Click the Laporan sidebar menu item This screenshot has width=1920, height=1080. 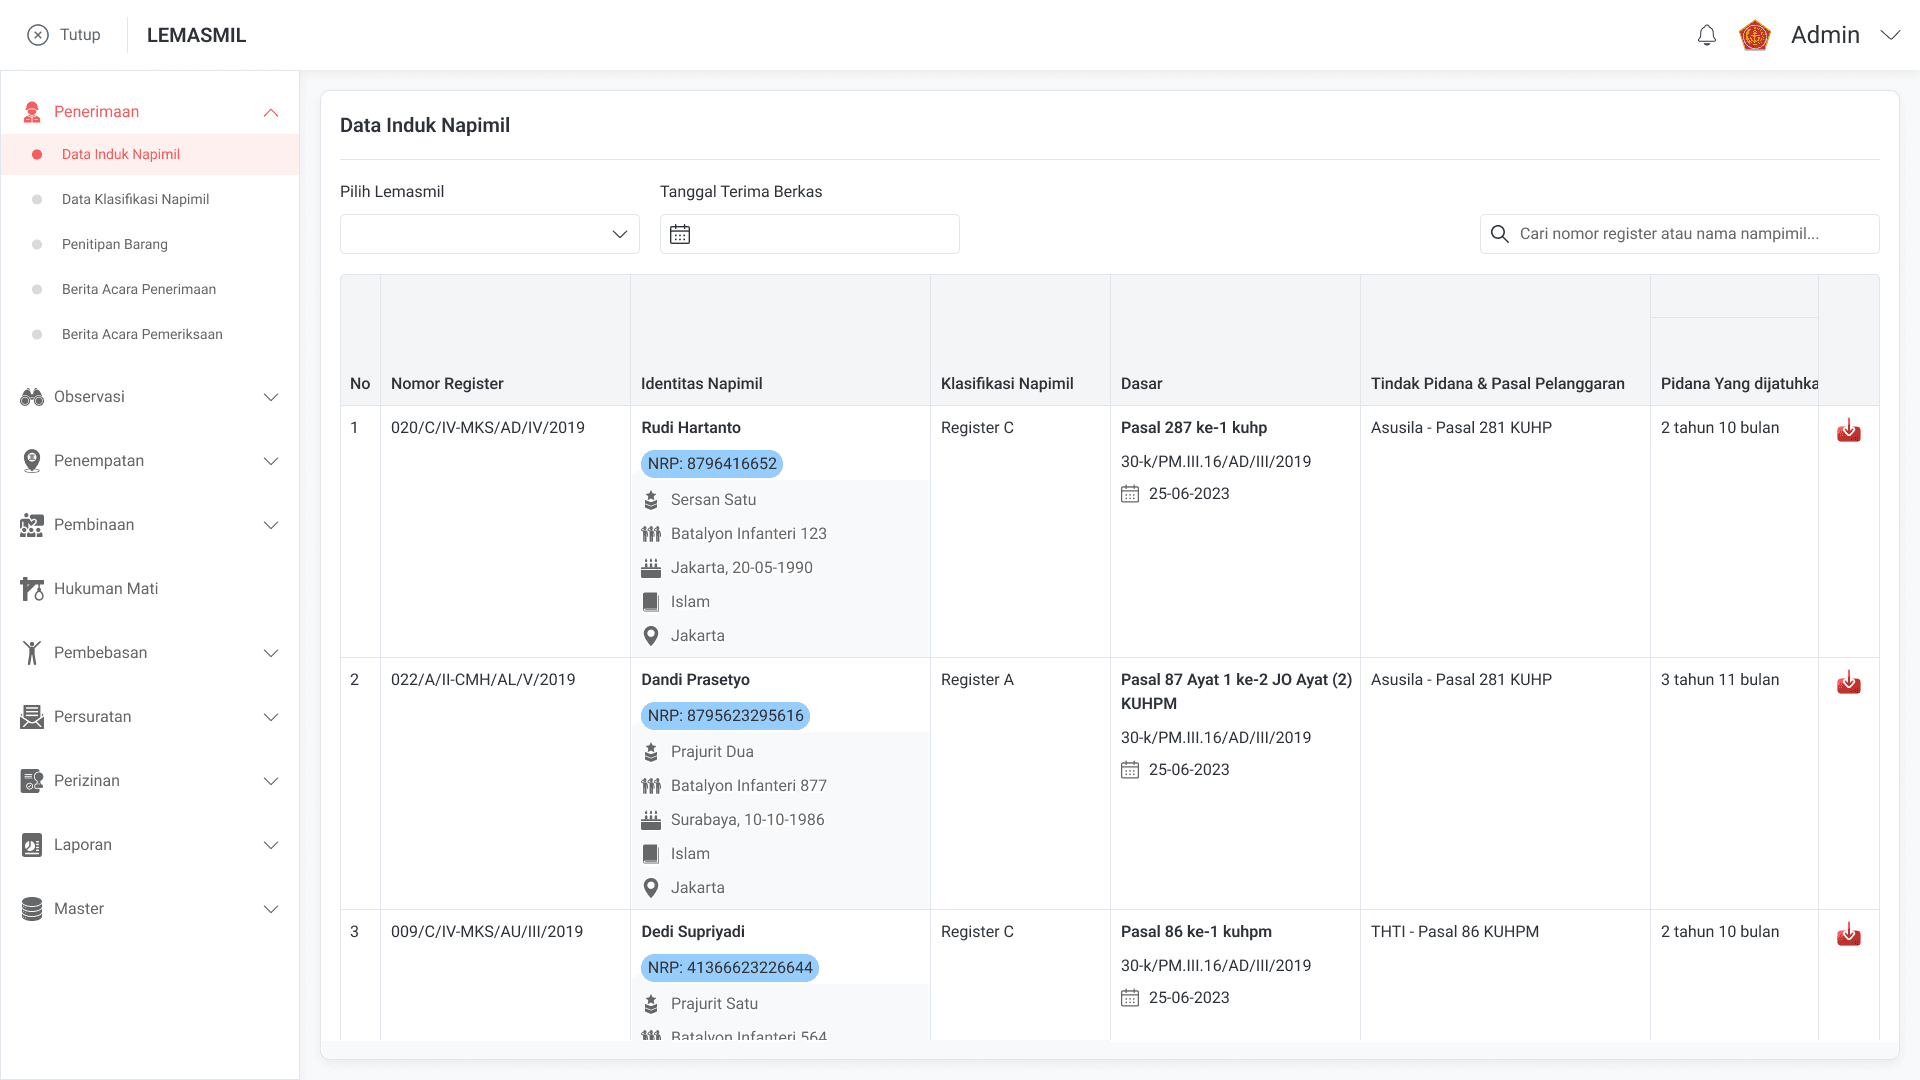(x=83, y=845)
